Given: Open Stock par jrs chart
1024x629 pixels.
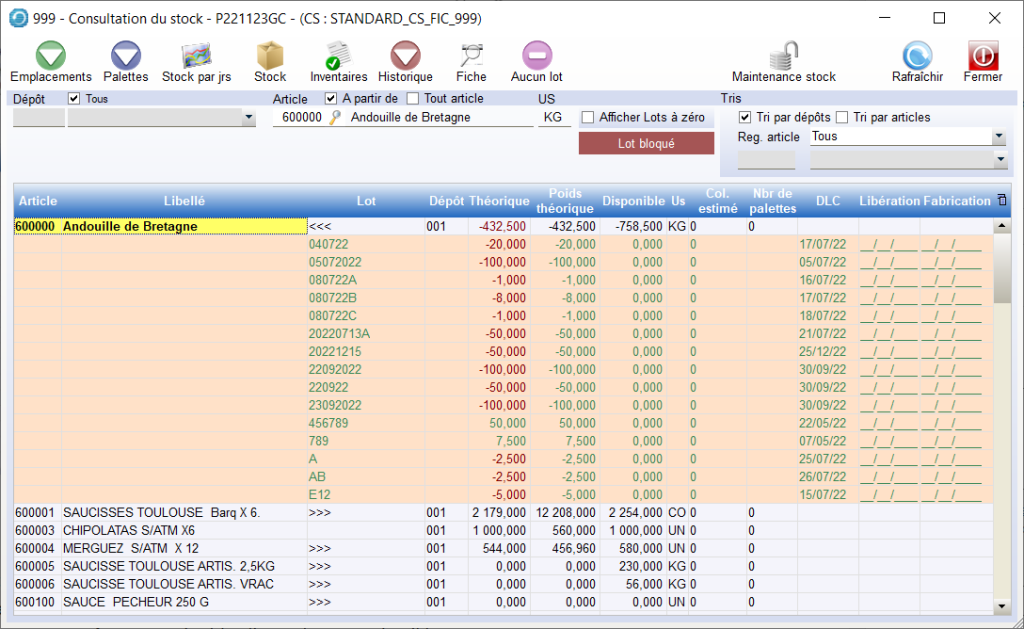Looking at the screenshot, I should tap(196, 57).
